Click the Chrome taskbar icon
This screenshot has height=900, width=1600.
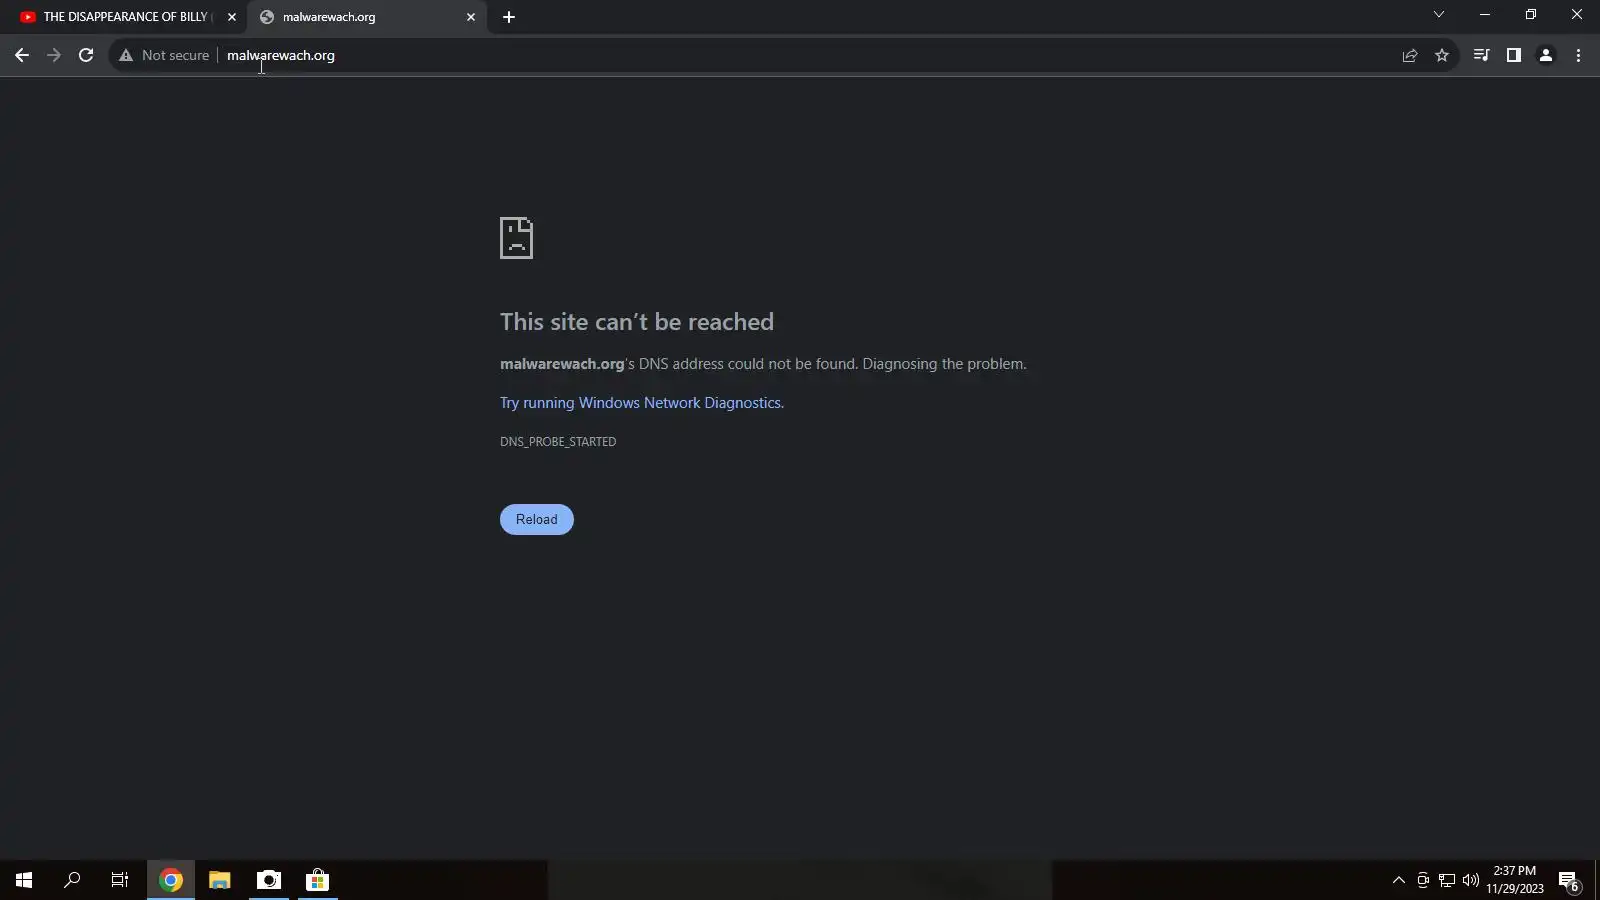pos(171,880)
